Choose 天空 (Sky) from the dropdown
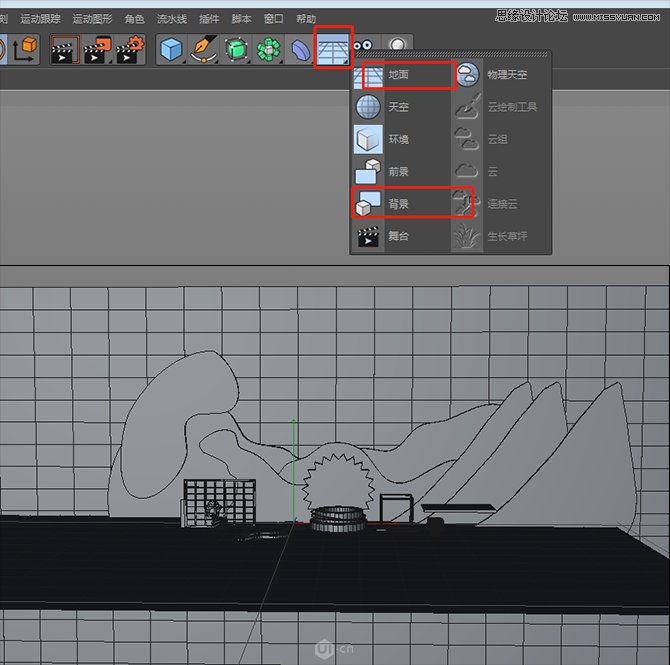This screenshot has width=670, height=665. pyautogui.click(x=398, y=107)
